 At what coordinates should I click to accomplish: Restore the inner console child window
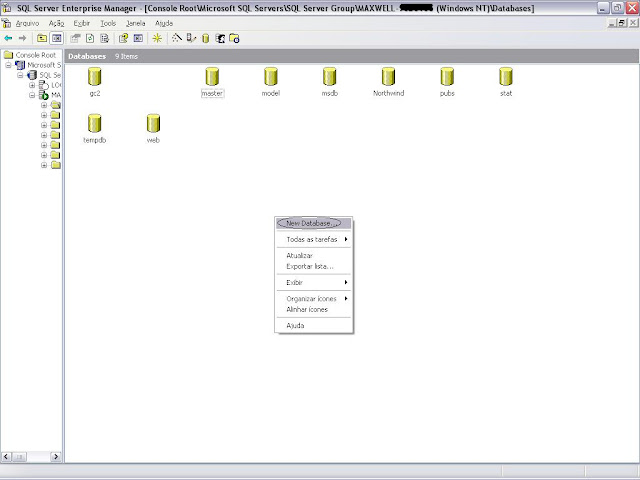(x=622, y=23)
